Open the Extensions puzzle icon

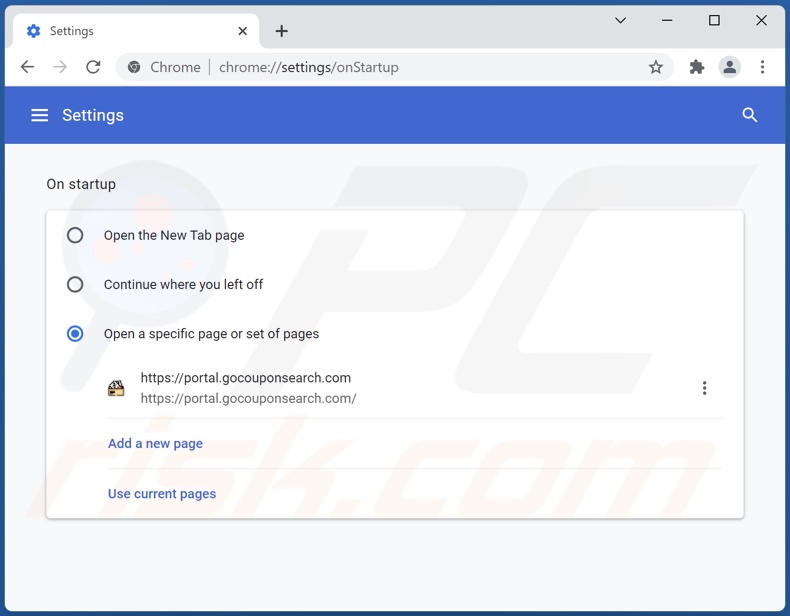tap(697, 67)
